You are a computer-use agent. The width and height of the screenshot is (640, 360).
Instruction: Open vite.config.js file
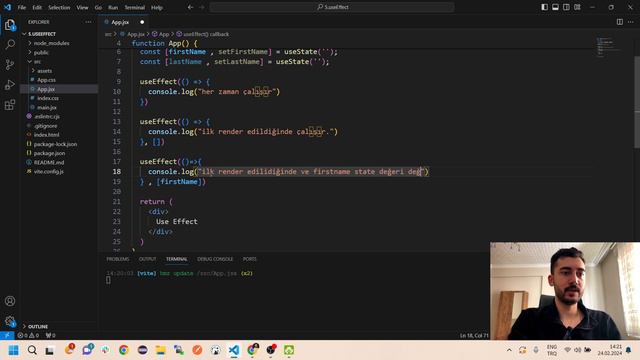59,171
